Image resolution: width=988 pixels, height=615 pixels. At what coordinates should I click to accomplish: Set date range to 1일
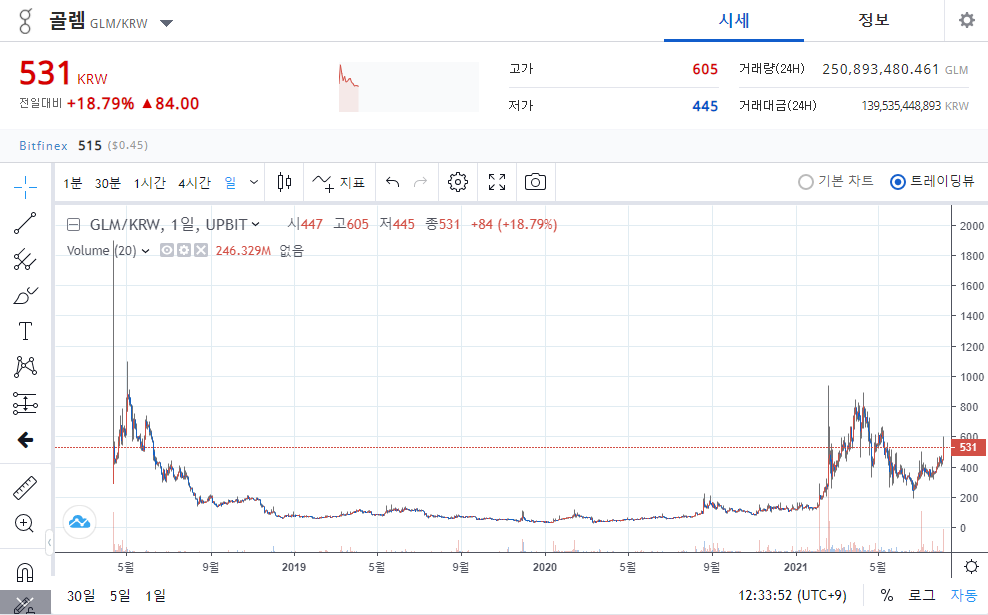click(155, 595)
